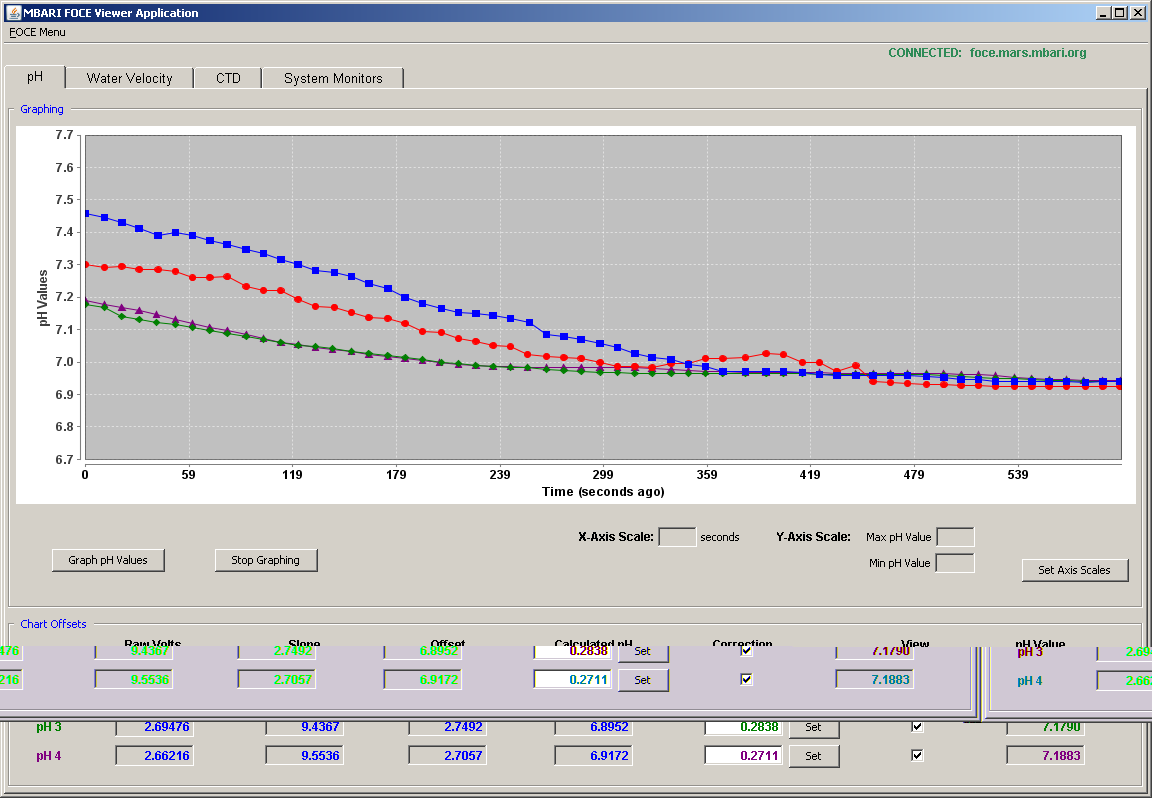1152x798 pixels.
Task: Click the Set Axis Scales button
Action: [x=1074, y=570]
